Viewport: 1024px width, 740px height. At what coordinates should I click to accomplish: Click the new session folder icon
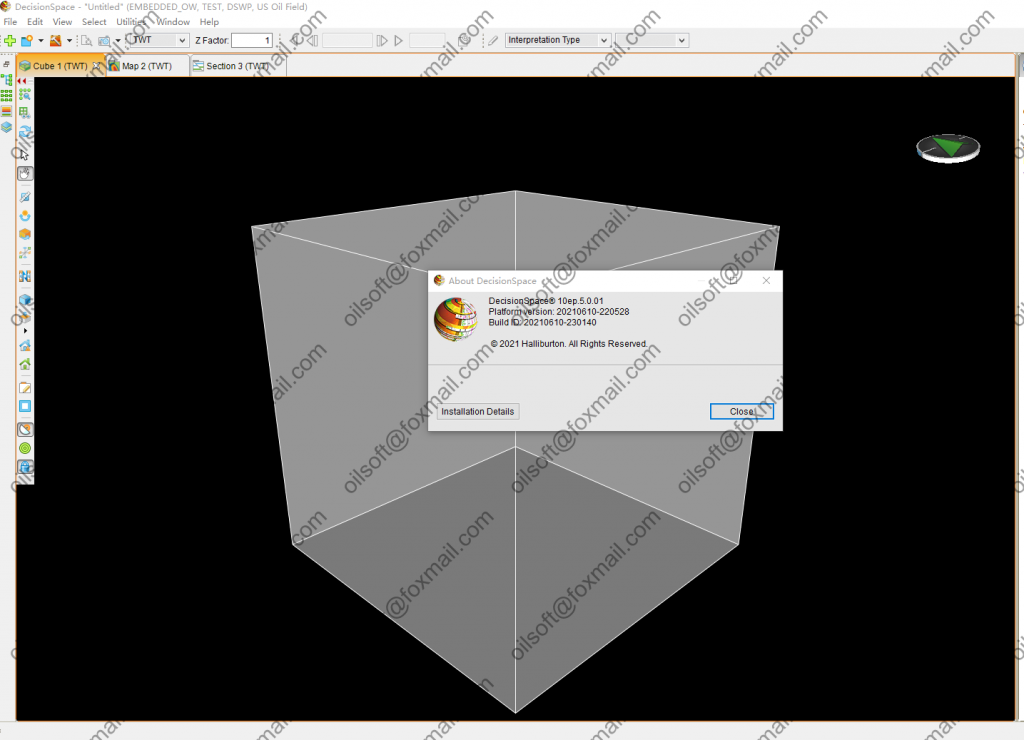point(27,40)
